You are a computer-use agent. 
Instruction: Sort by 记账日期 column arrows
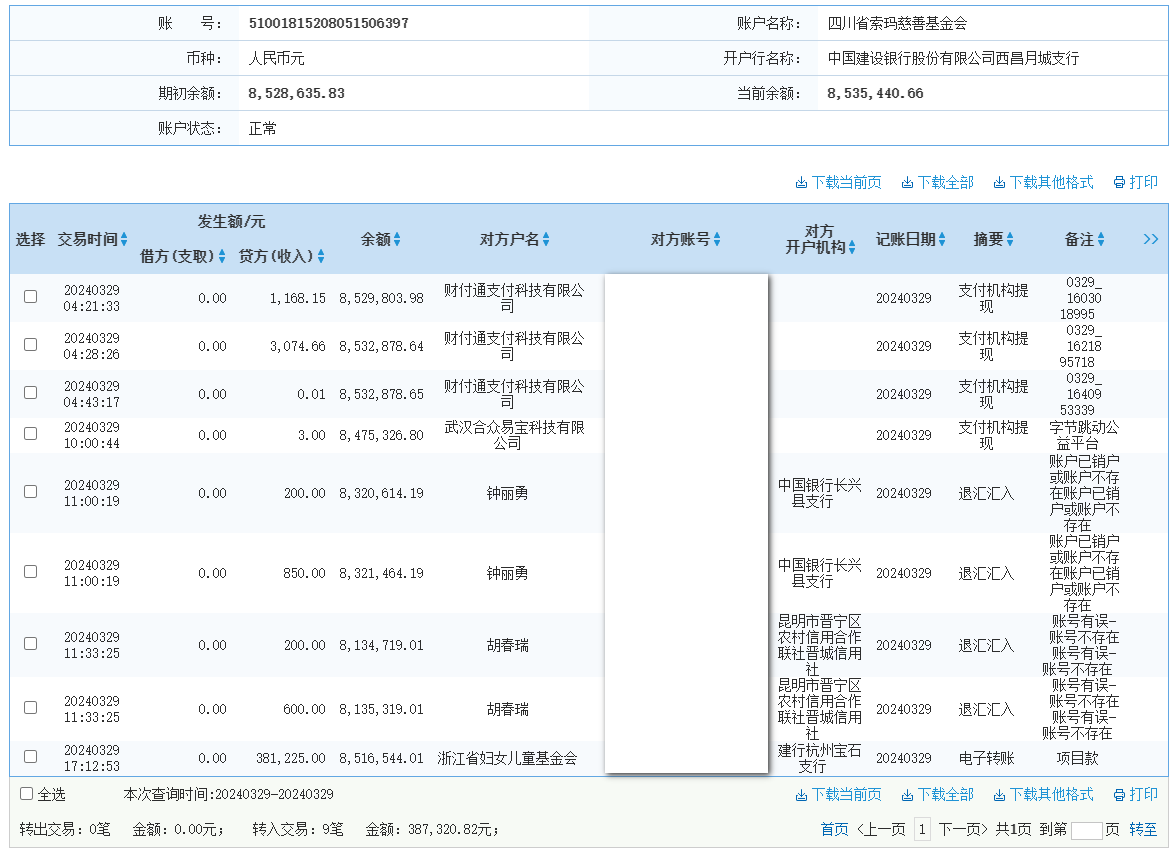pos(942,240)
